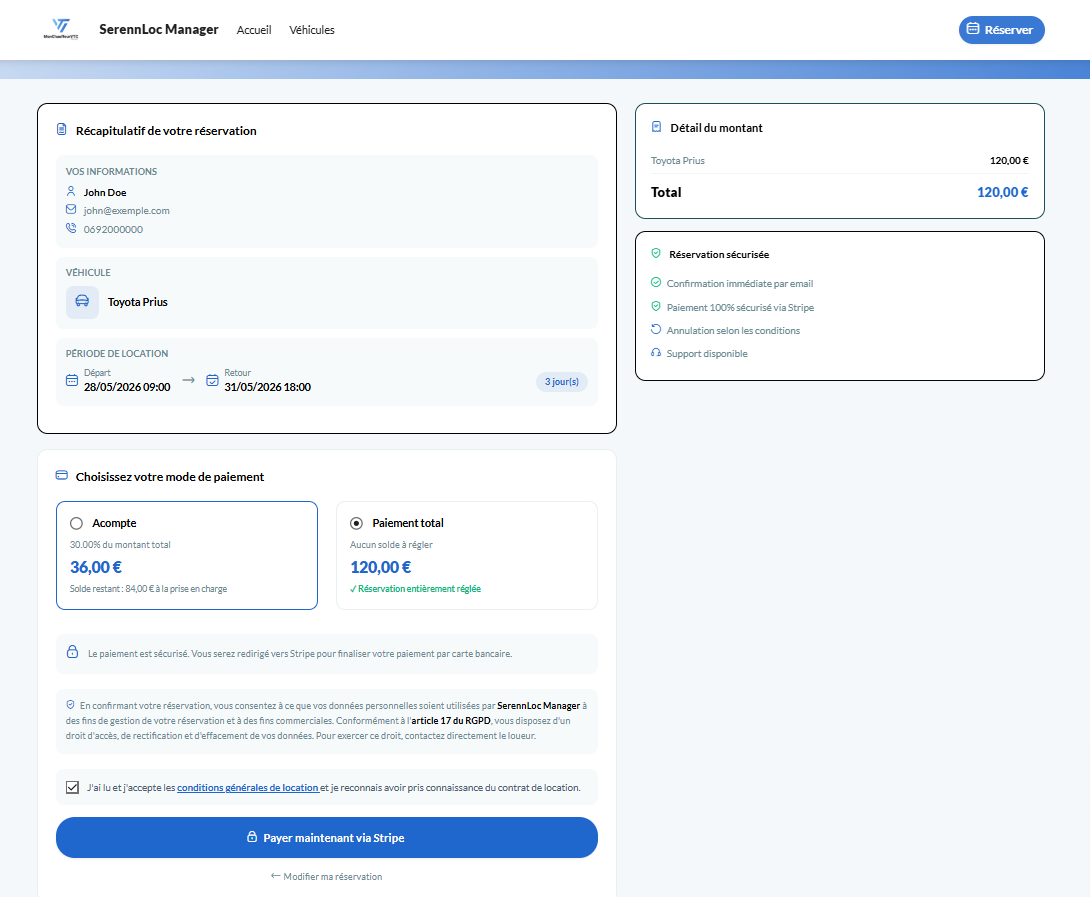Click the Total amount 120,00 € in Détail
This screenshot has height=897, width=1090.
1002,193
